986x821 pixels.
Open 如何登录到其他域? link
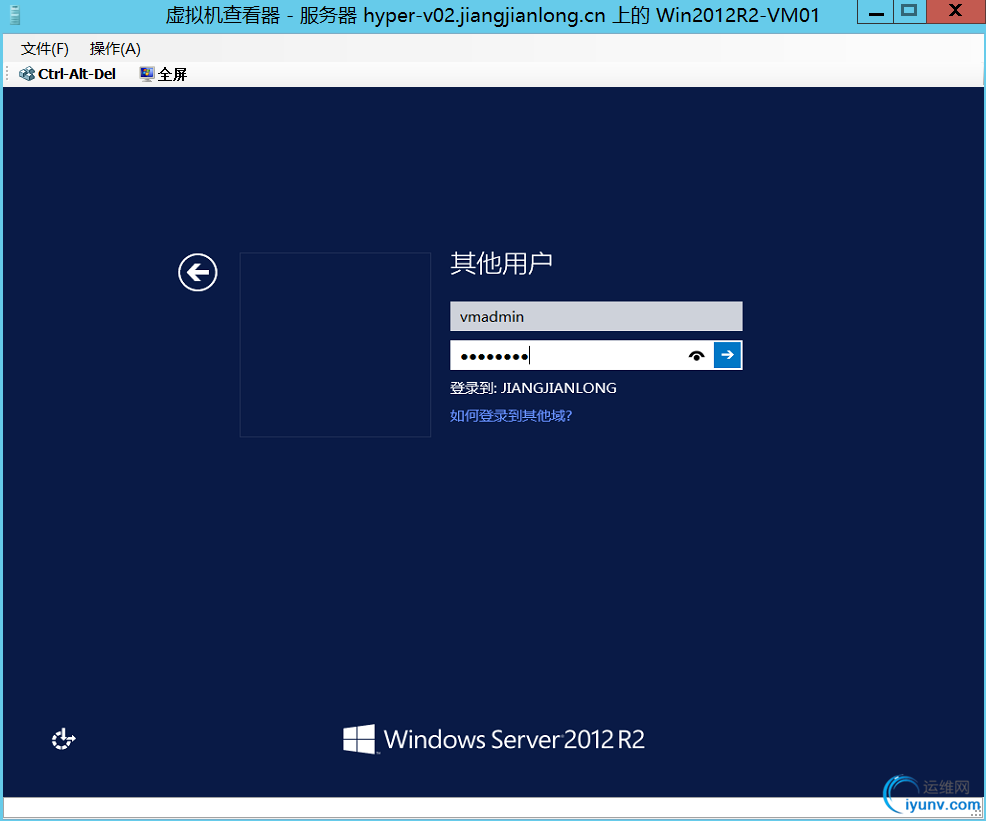click(511, 416)
